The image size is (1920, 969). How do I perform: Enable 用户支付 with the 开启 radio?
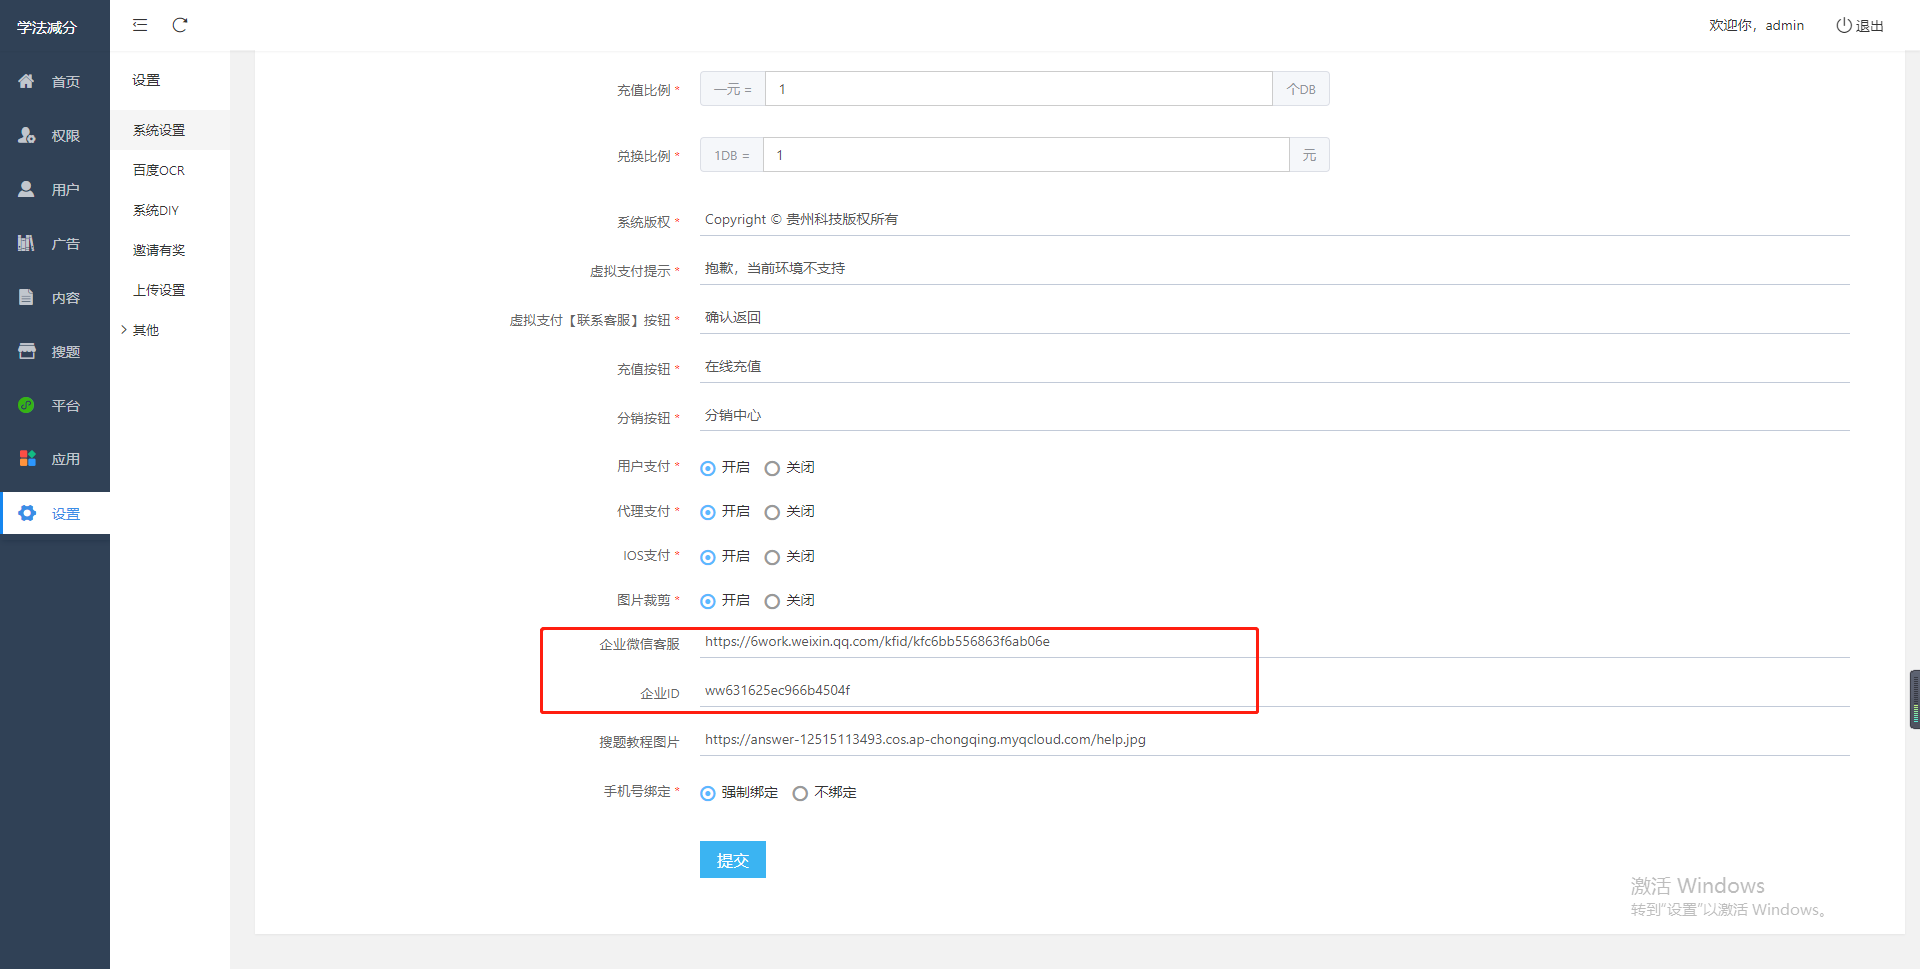(708, 468)
